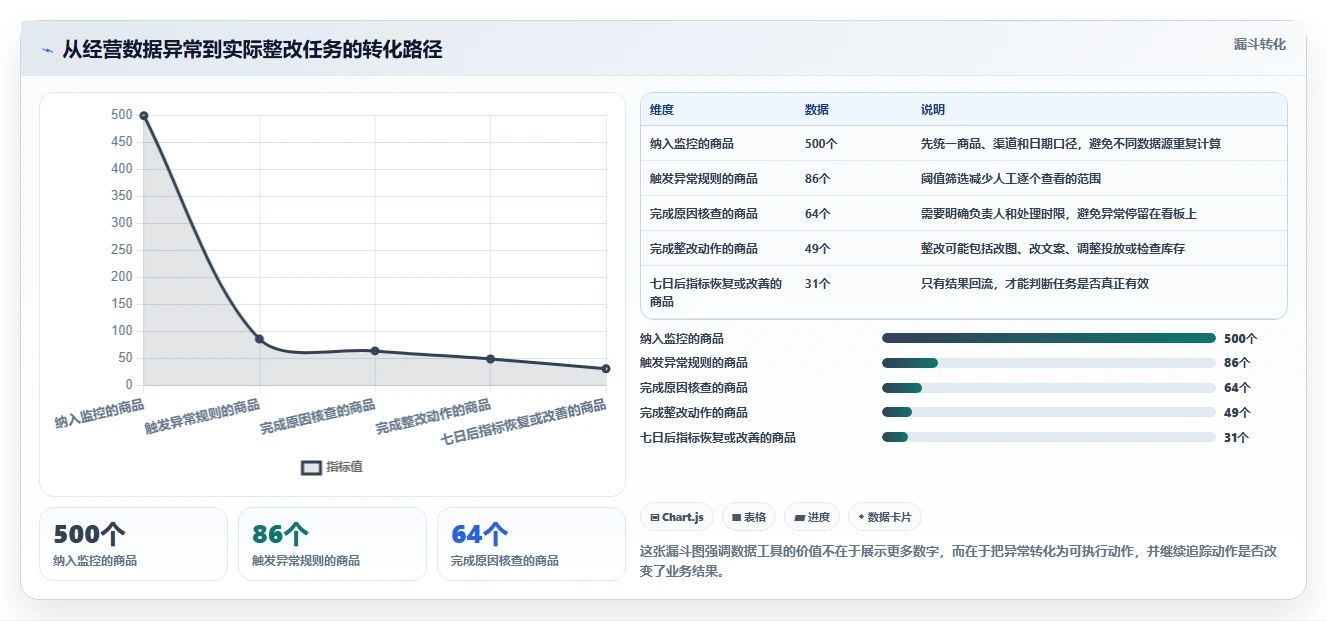Click the chart point for 完成整改动作的商品
This screenshot has width=1327, height=621.
tap(490, 359)
